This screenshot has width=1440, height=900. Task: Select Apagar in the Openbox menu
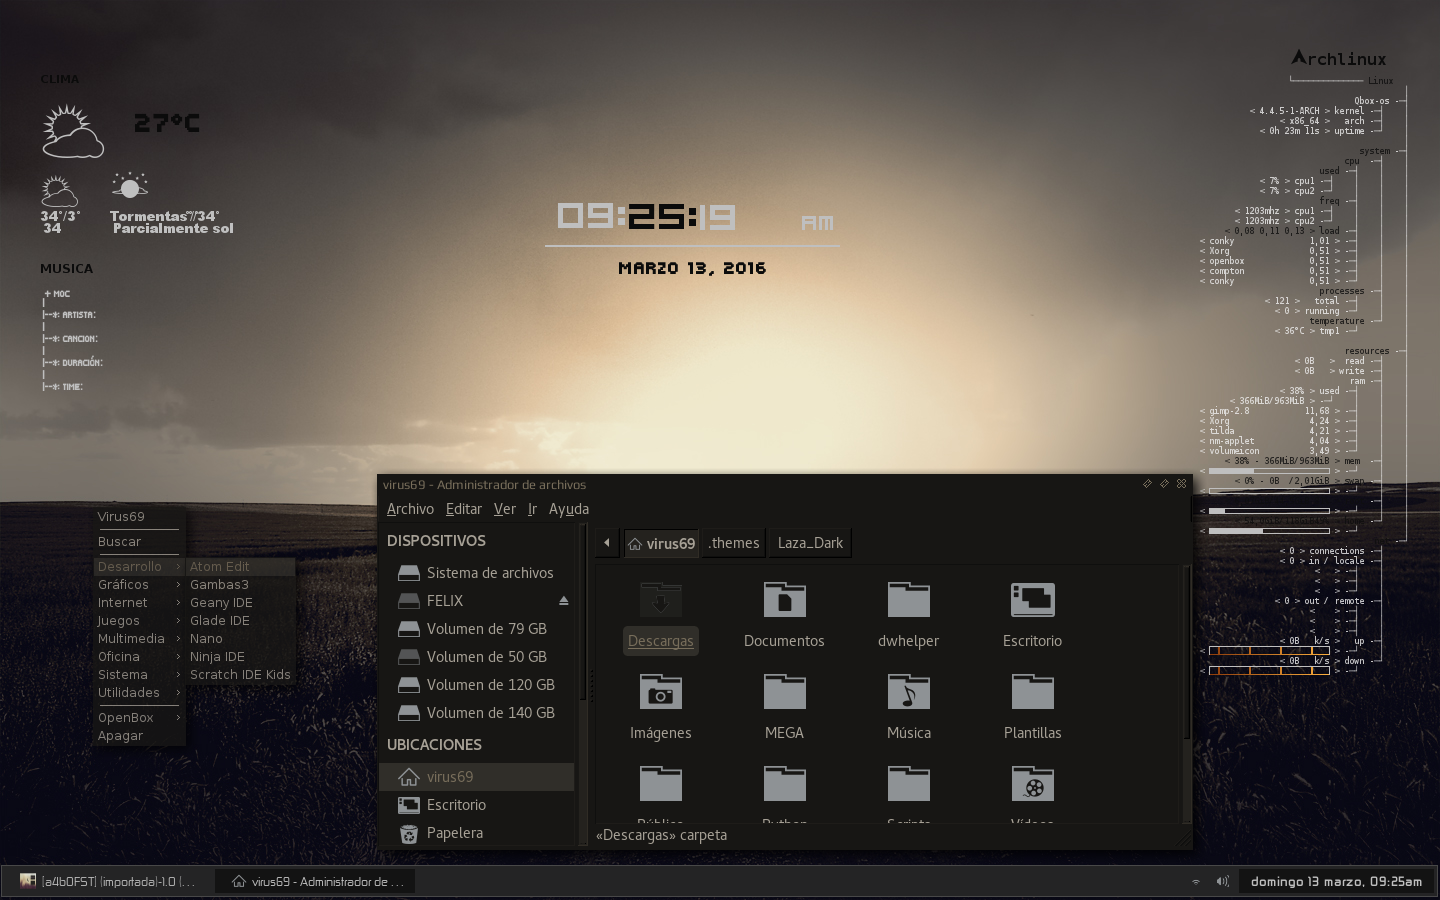click(x=140, y=736)
